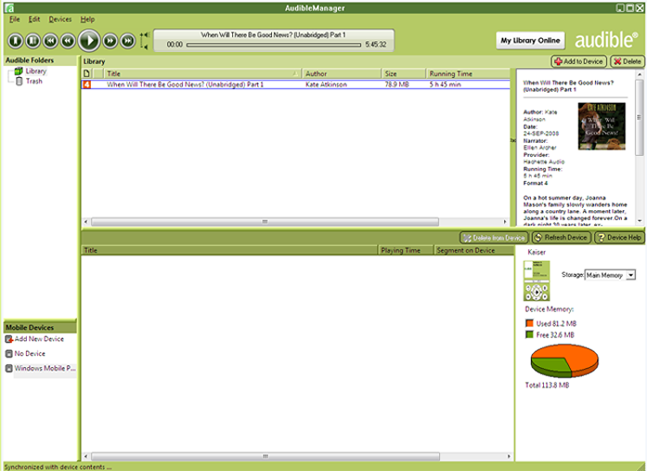Open the Edit menu
This screenshot has width=647, height=471.
(34, 19)
